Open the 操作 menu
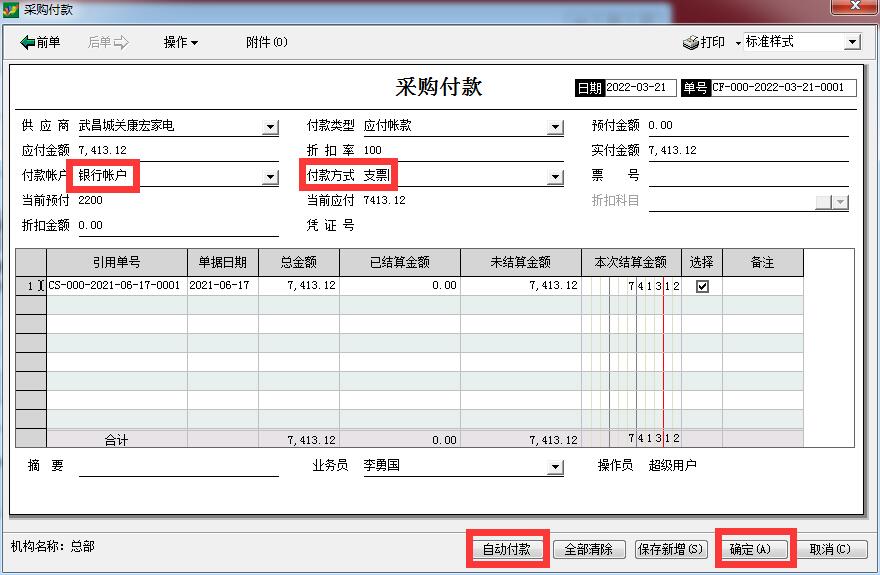 pos(180,42)
